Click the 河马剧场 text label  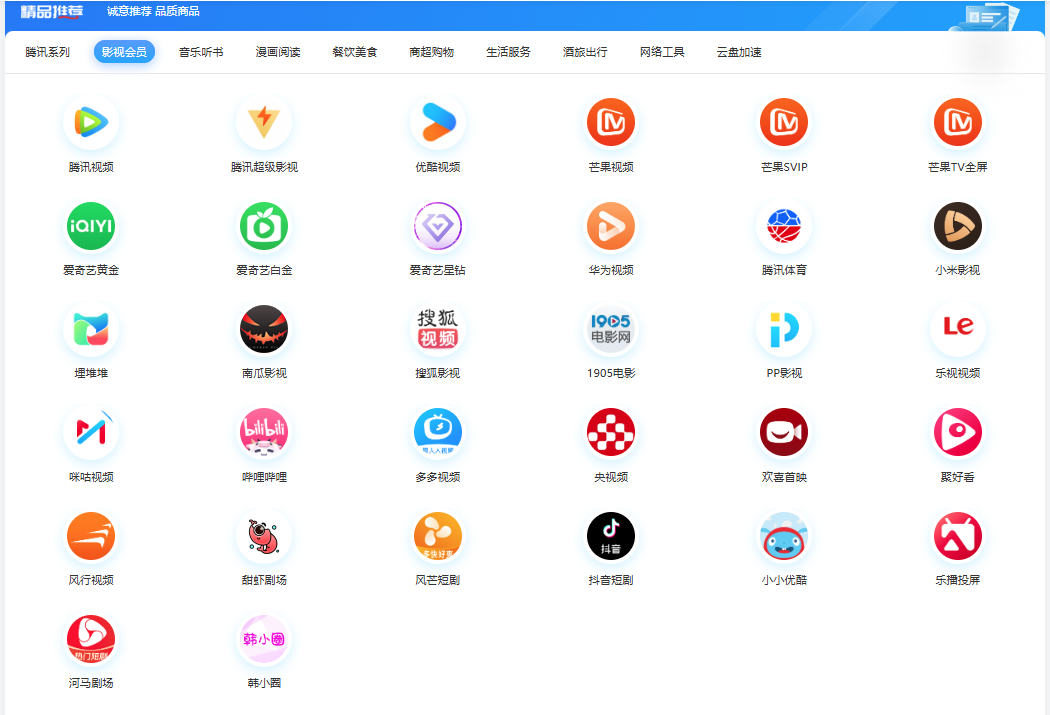coord(91,683)
